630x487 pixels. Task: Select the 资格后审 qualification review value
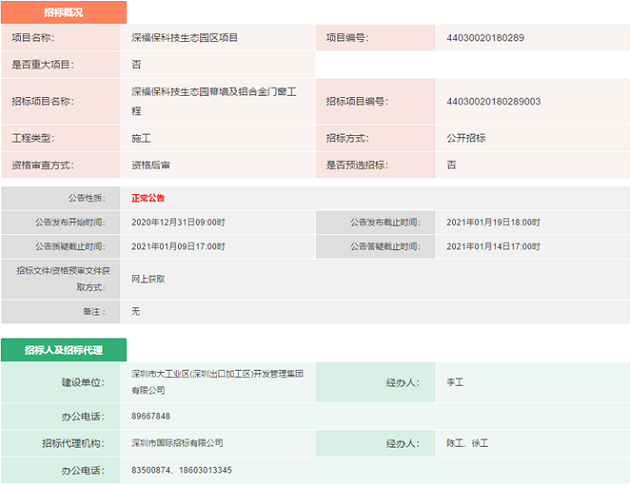[x=151, y=165]
